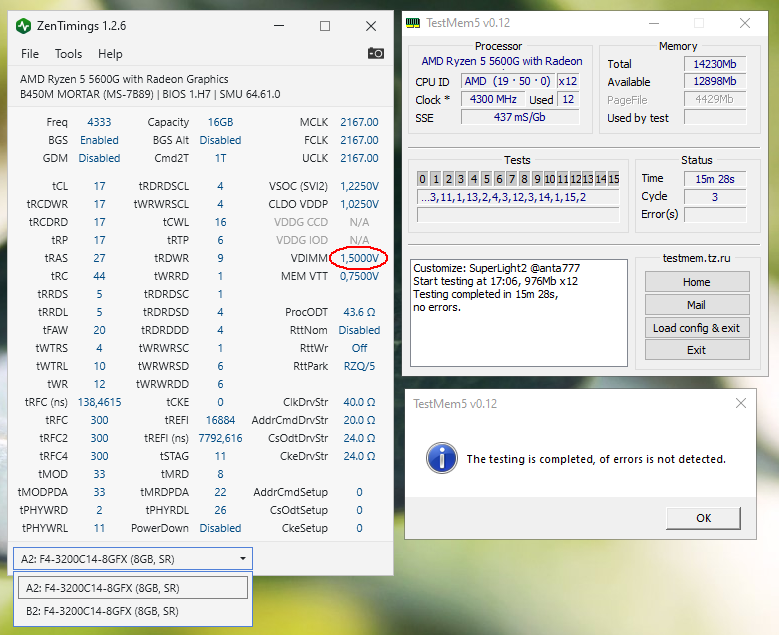779x635 pixels.
Task: Click test box number 0
Action: [422, 179]
